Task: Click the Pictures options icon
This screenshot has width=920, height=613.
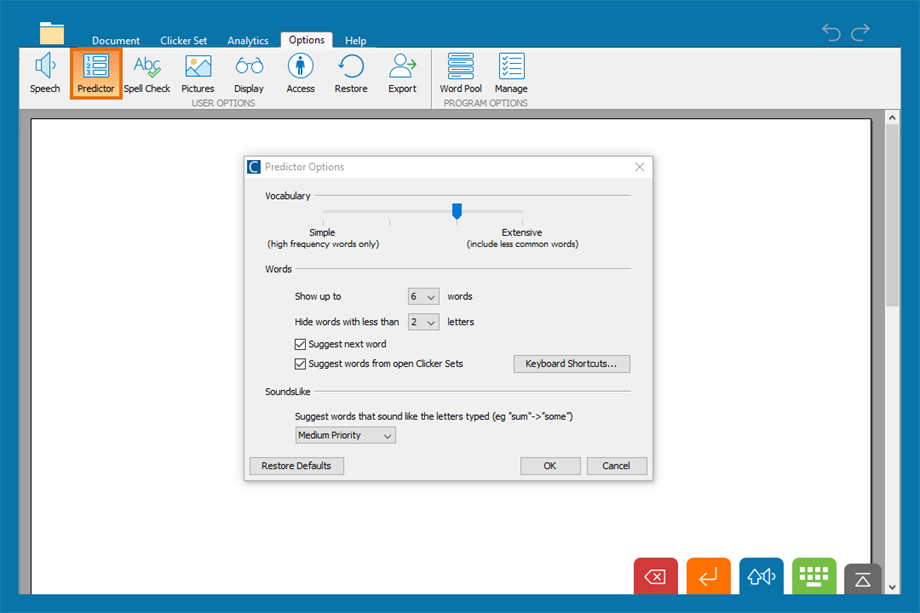Action: pos(197,72)
